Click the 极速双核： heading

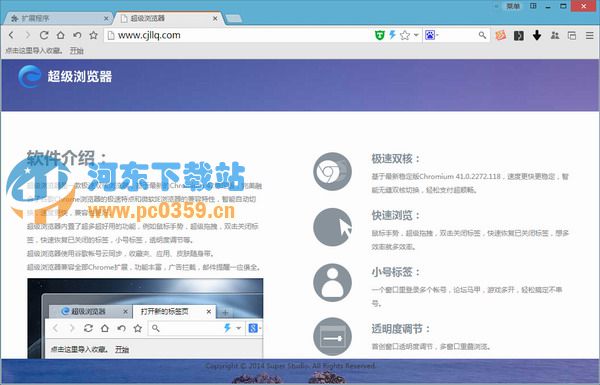point(396,159)
